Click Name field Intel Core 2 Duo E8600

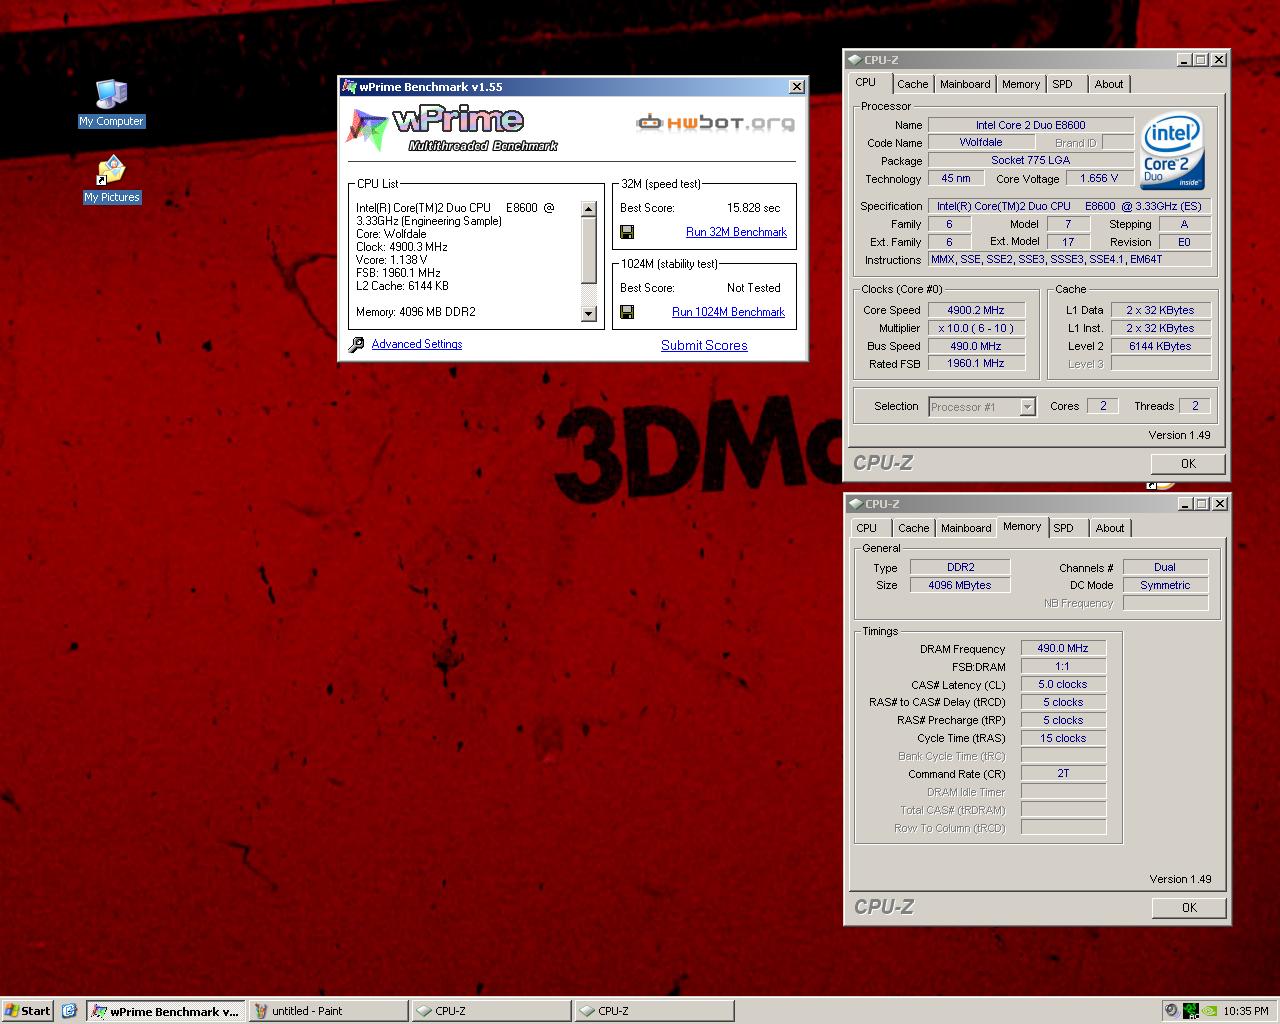[x=1030, y=125]
